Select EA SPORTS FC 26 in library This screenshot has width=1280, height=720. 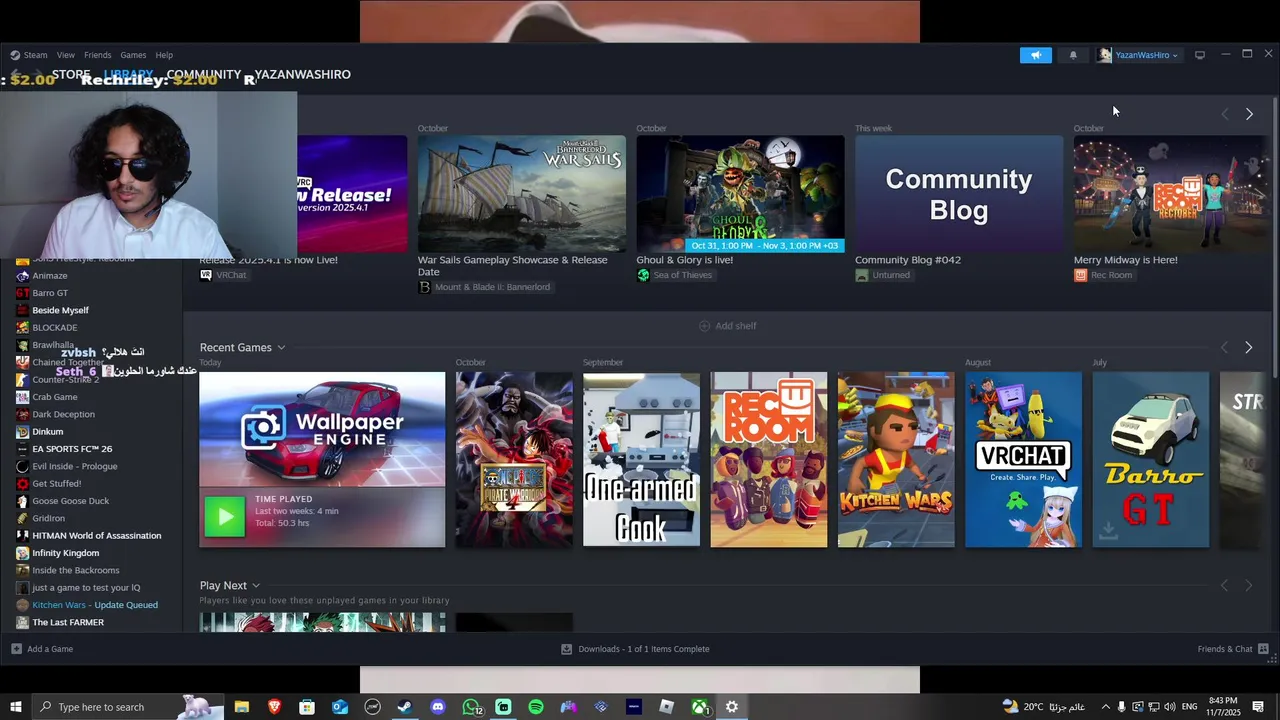(x=72, y=449)
